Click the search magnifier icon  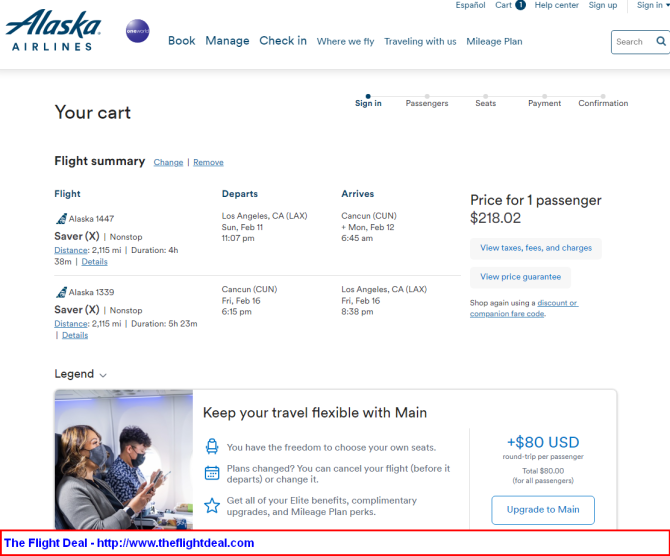[x=661, y=41]
